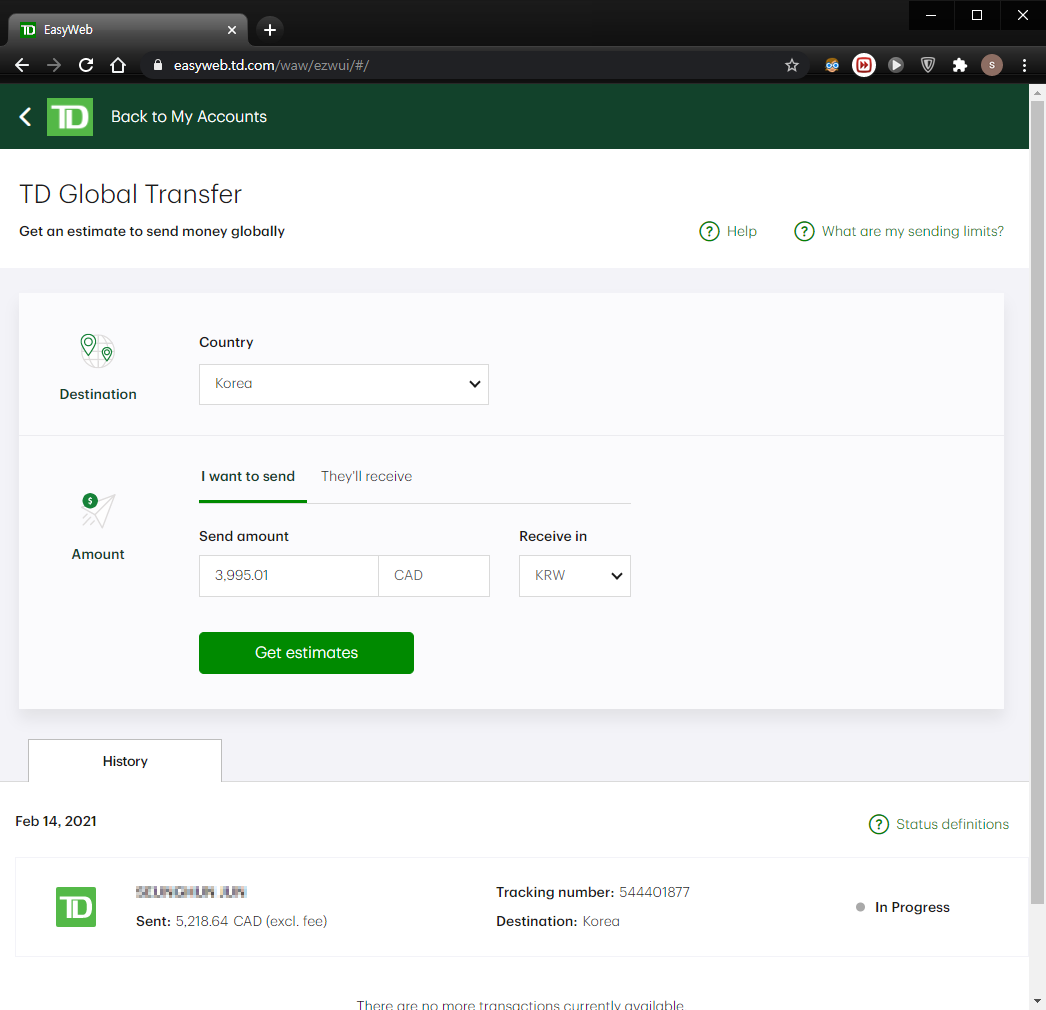Open the shield extension icon
The width and height of the screenshot is (1046, 1010).
[928, 65]
